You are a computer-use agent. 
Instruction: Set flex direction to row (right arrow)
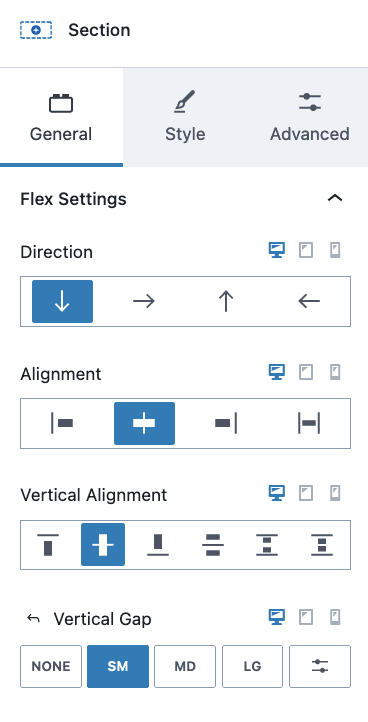pos(144,302)
